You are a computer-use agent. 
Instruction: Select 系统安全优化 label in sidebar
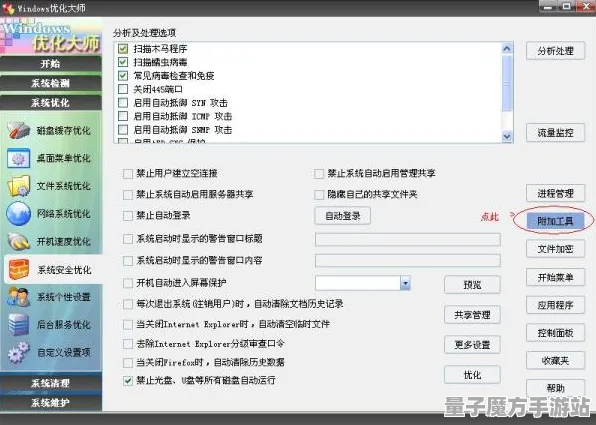click(x=64, y=270)
